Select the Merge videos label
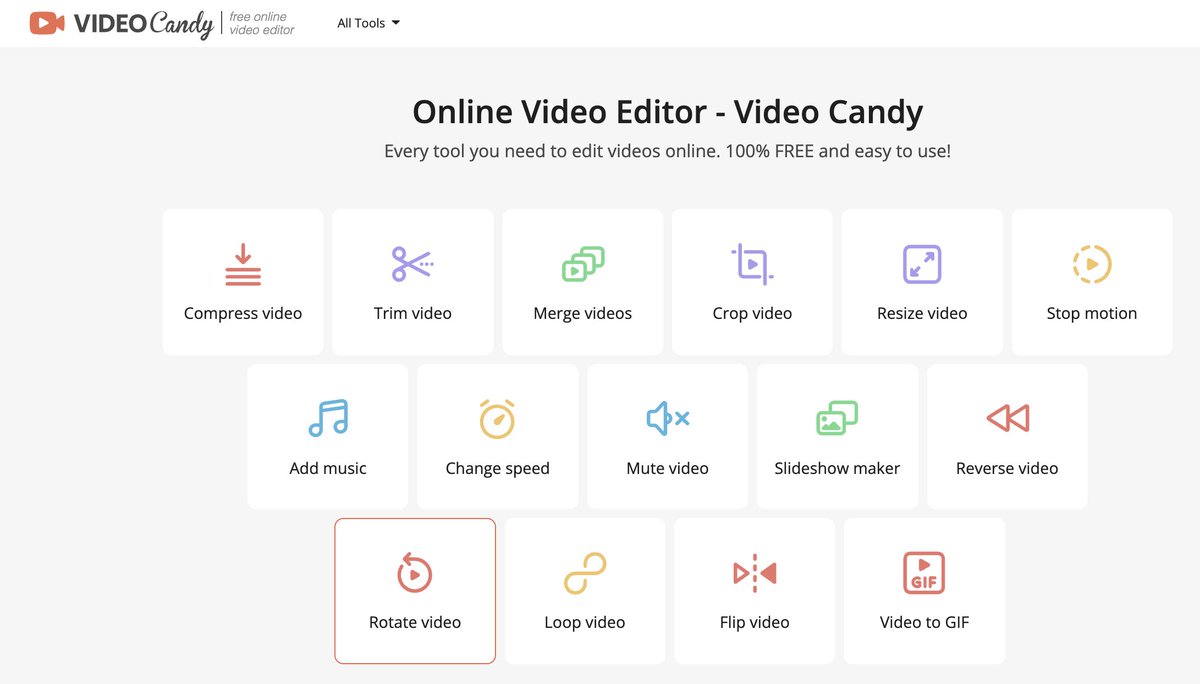 coord(583,313)
